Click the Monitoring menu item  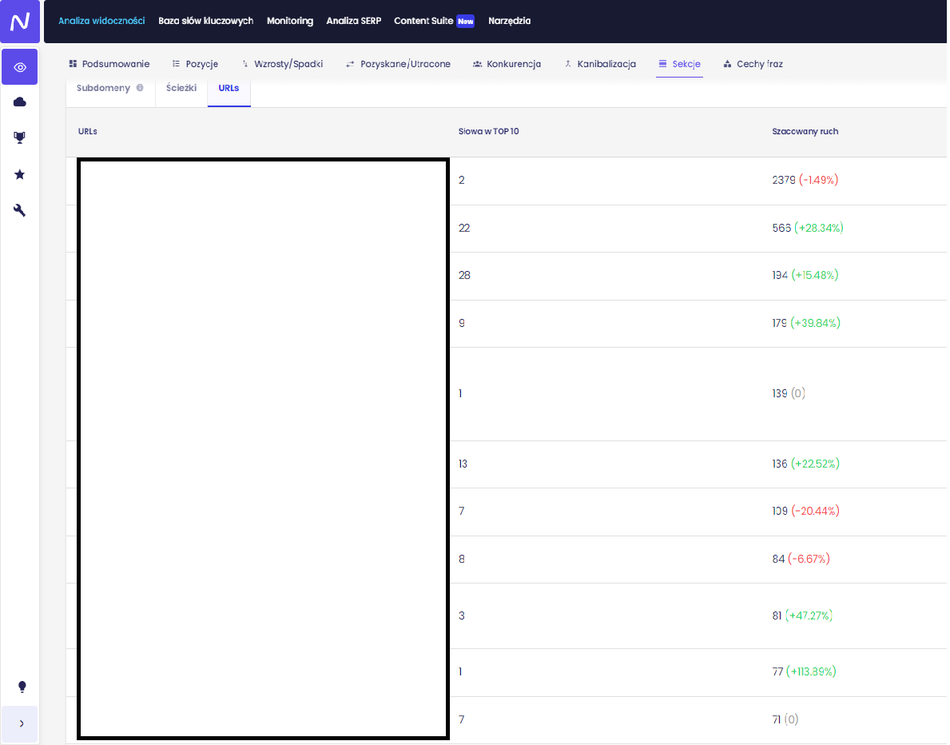[289, 21]
